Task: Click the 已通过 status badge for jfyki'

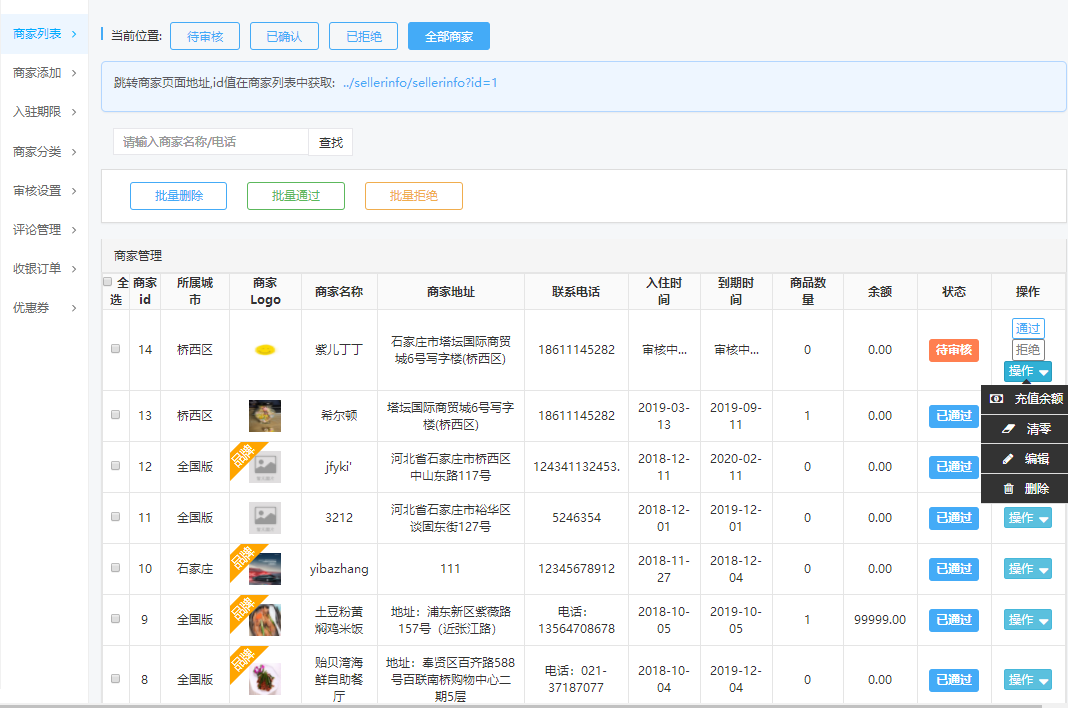Action: click(954, 467)
